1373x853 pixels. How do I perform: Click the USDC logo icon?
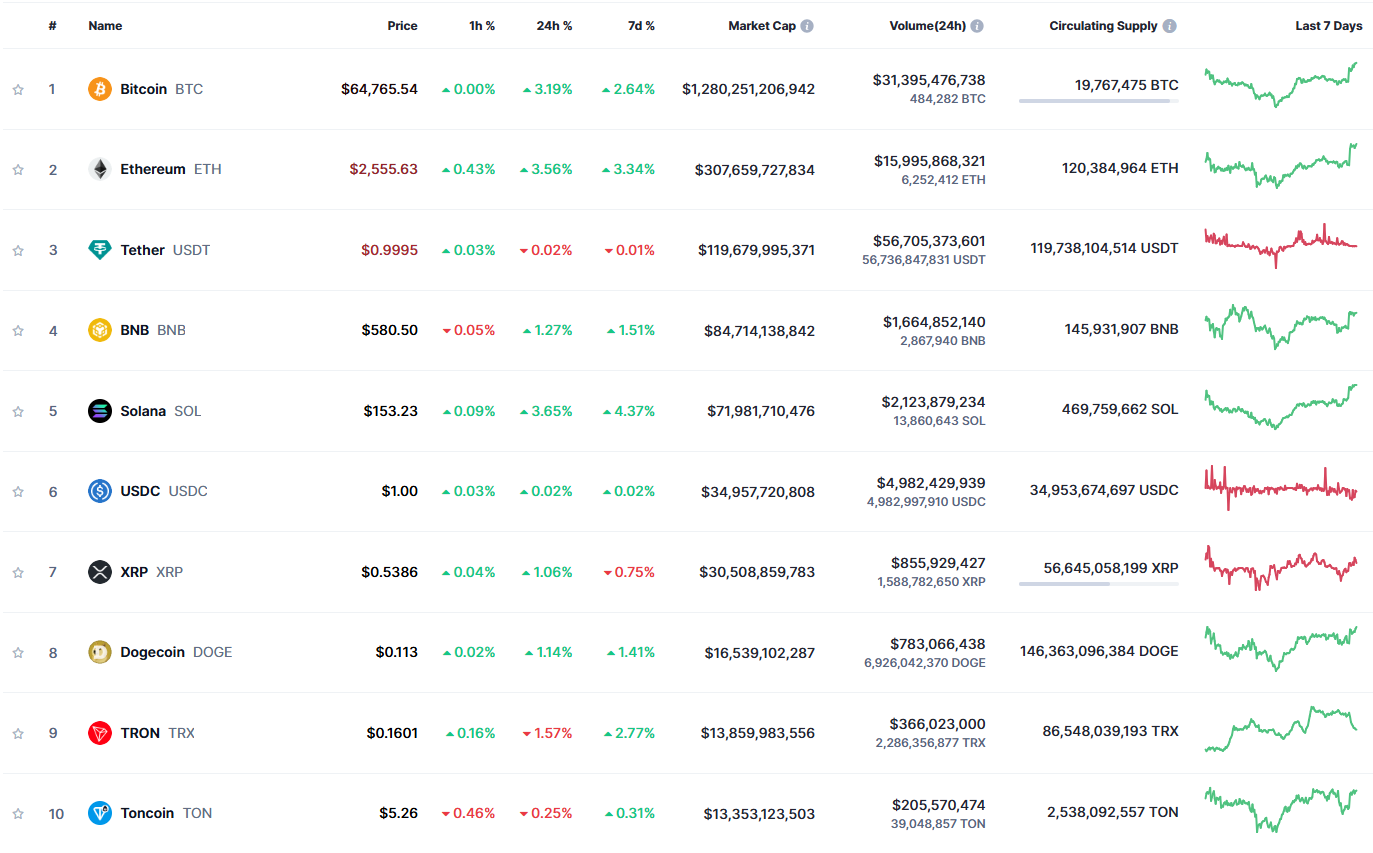pyautogui.click(x=100, y=491)
